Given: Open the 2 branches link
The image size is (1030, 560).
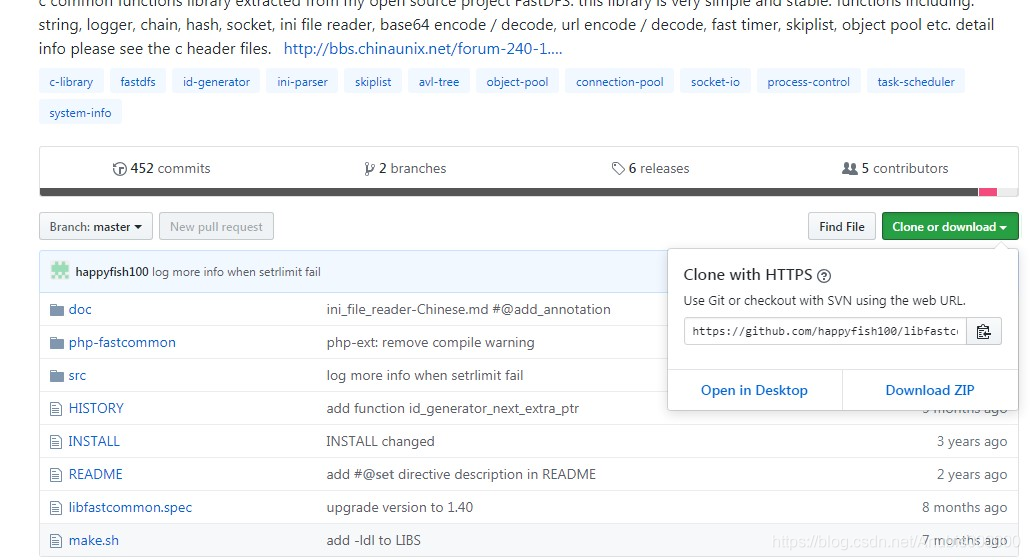Looking at the screenshot, I should [405, 169].
